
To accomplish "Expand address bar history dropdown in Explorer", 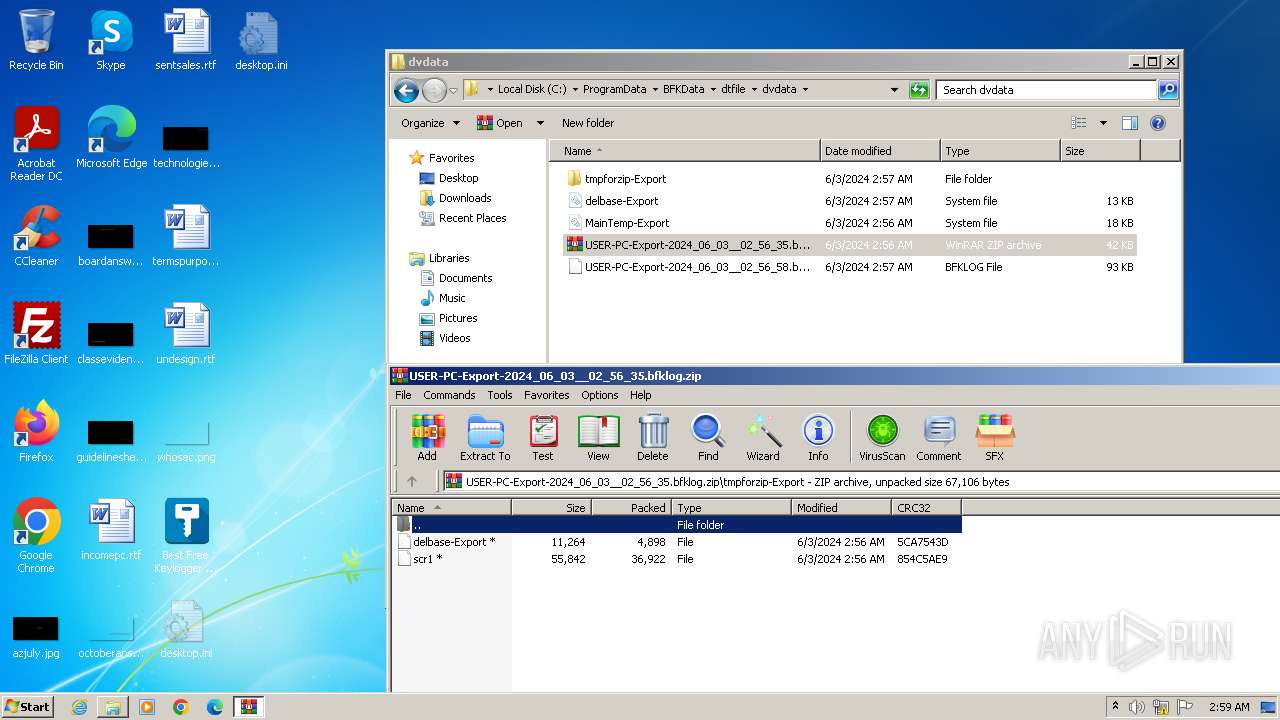I will (894, 90).
